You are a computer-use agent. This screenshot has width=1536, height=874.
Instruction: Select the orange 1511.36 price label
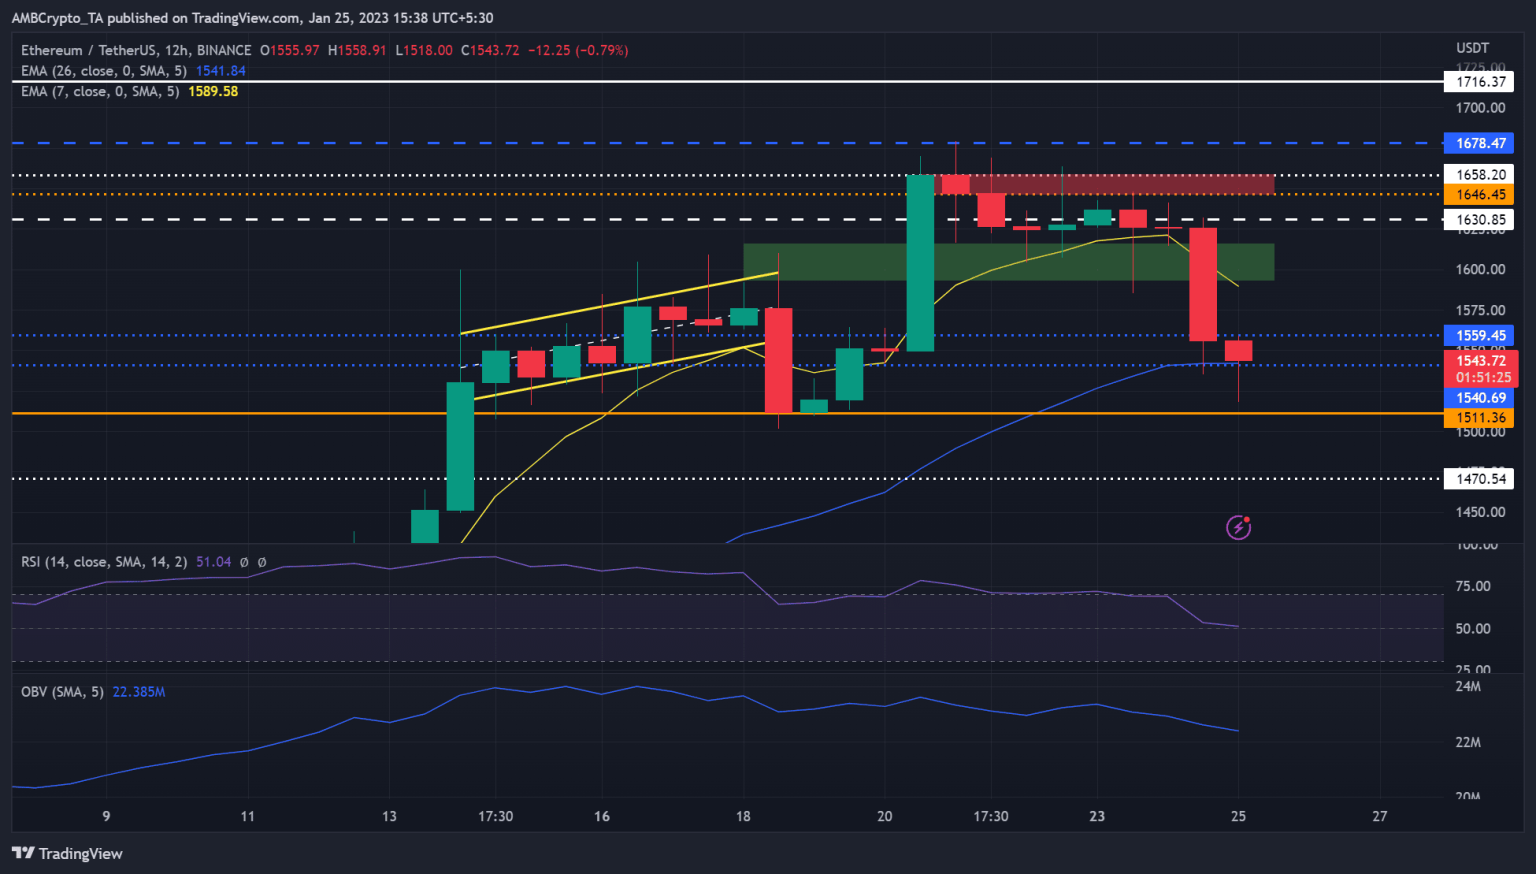coord(1479,418)
